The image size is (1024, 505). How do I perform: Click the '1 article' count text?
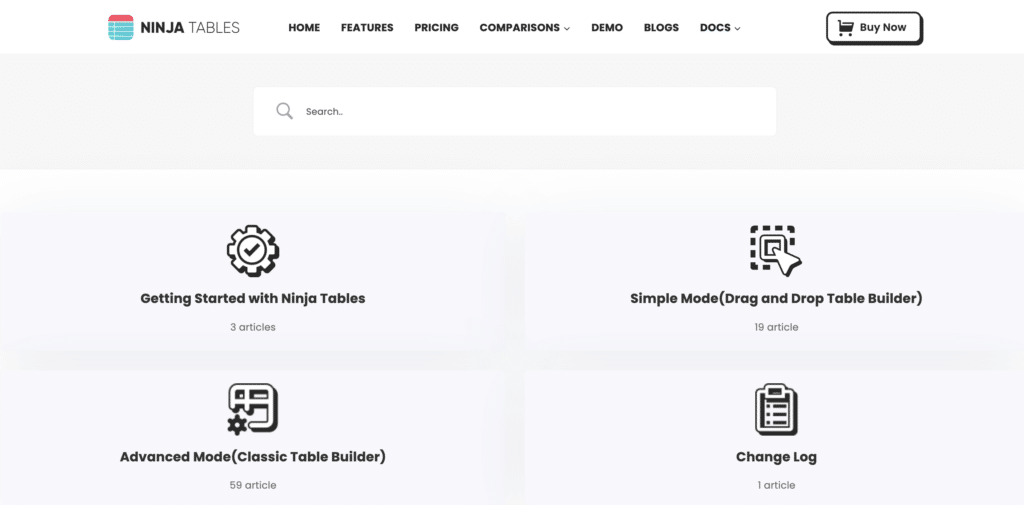(776, 485)
